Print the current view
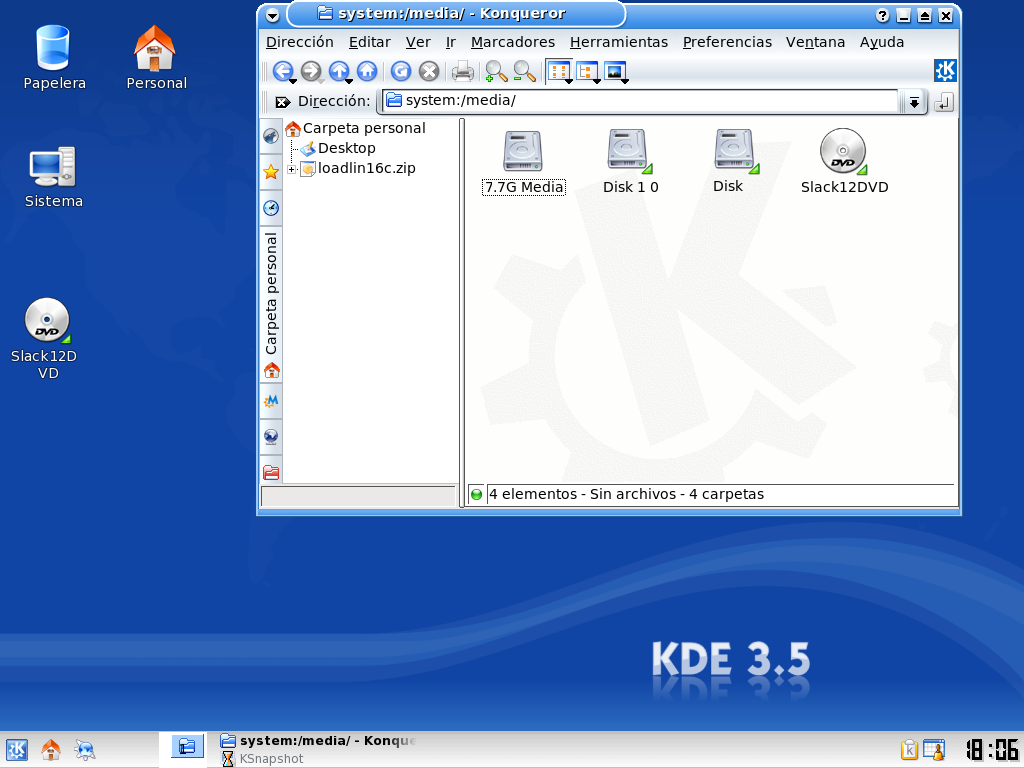The height and width of the screenshot is (768, 1024). (x=462, y=71)
